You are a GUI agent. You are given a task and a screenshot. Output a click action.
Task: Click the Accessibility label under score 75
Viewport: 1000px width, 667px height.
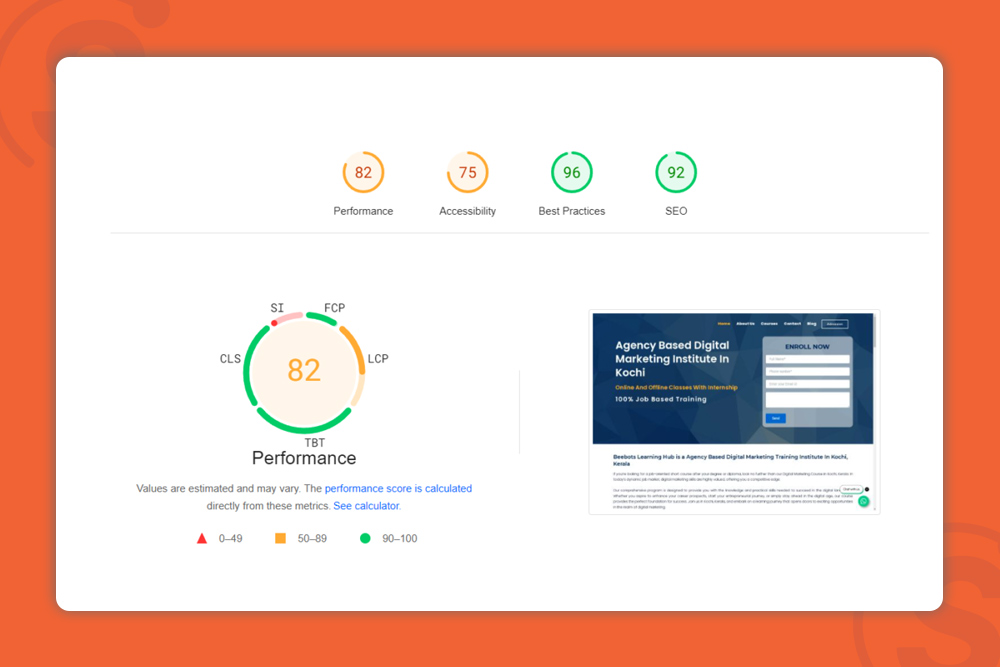point(467,211)
